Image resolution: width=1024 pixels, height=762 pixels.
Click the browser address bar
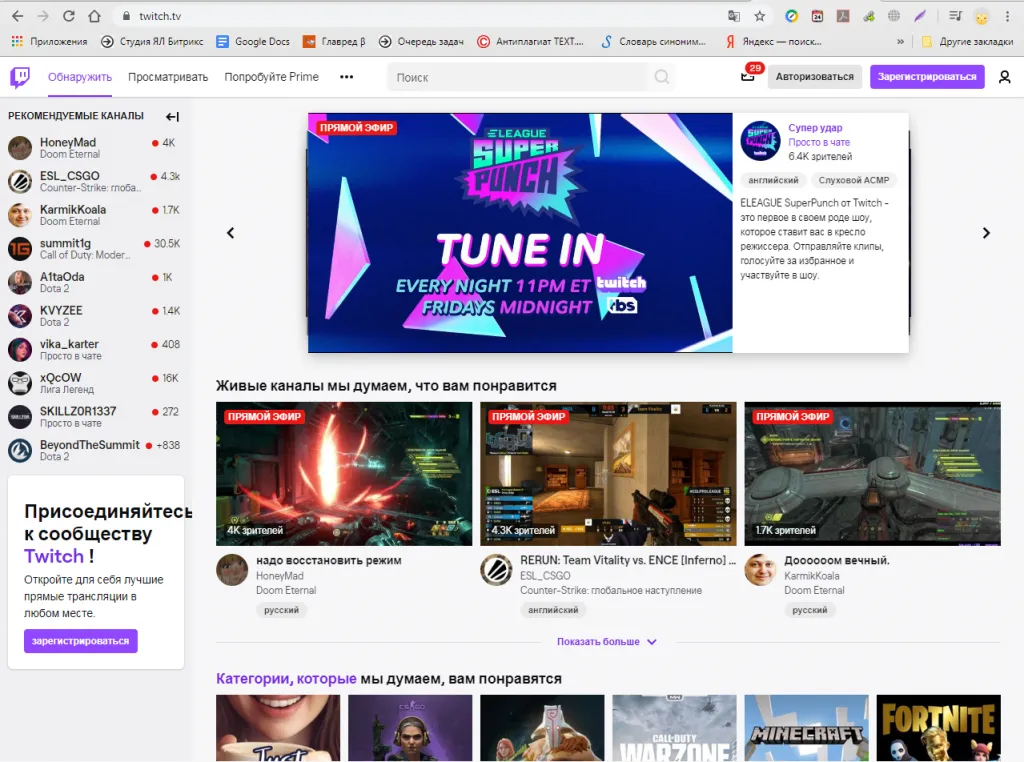418,16
